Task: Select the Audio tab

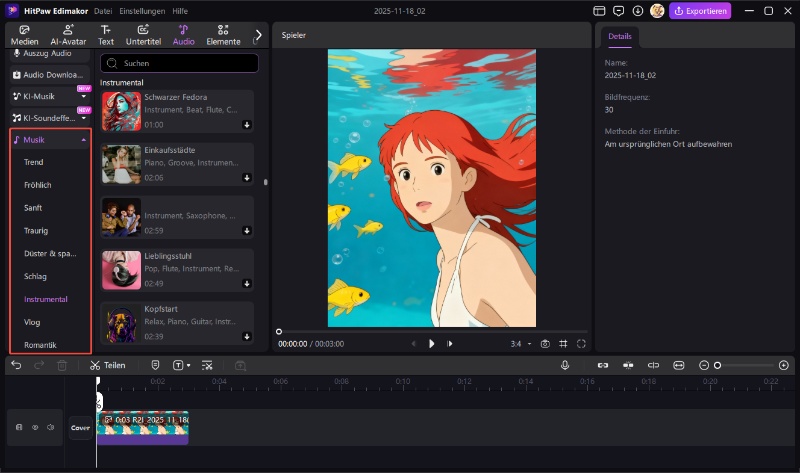Action: [x=184, y=35]
